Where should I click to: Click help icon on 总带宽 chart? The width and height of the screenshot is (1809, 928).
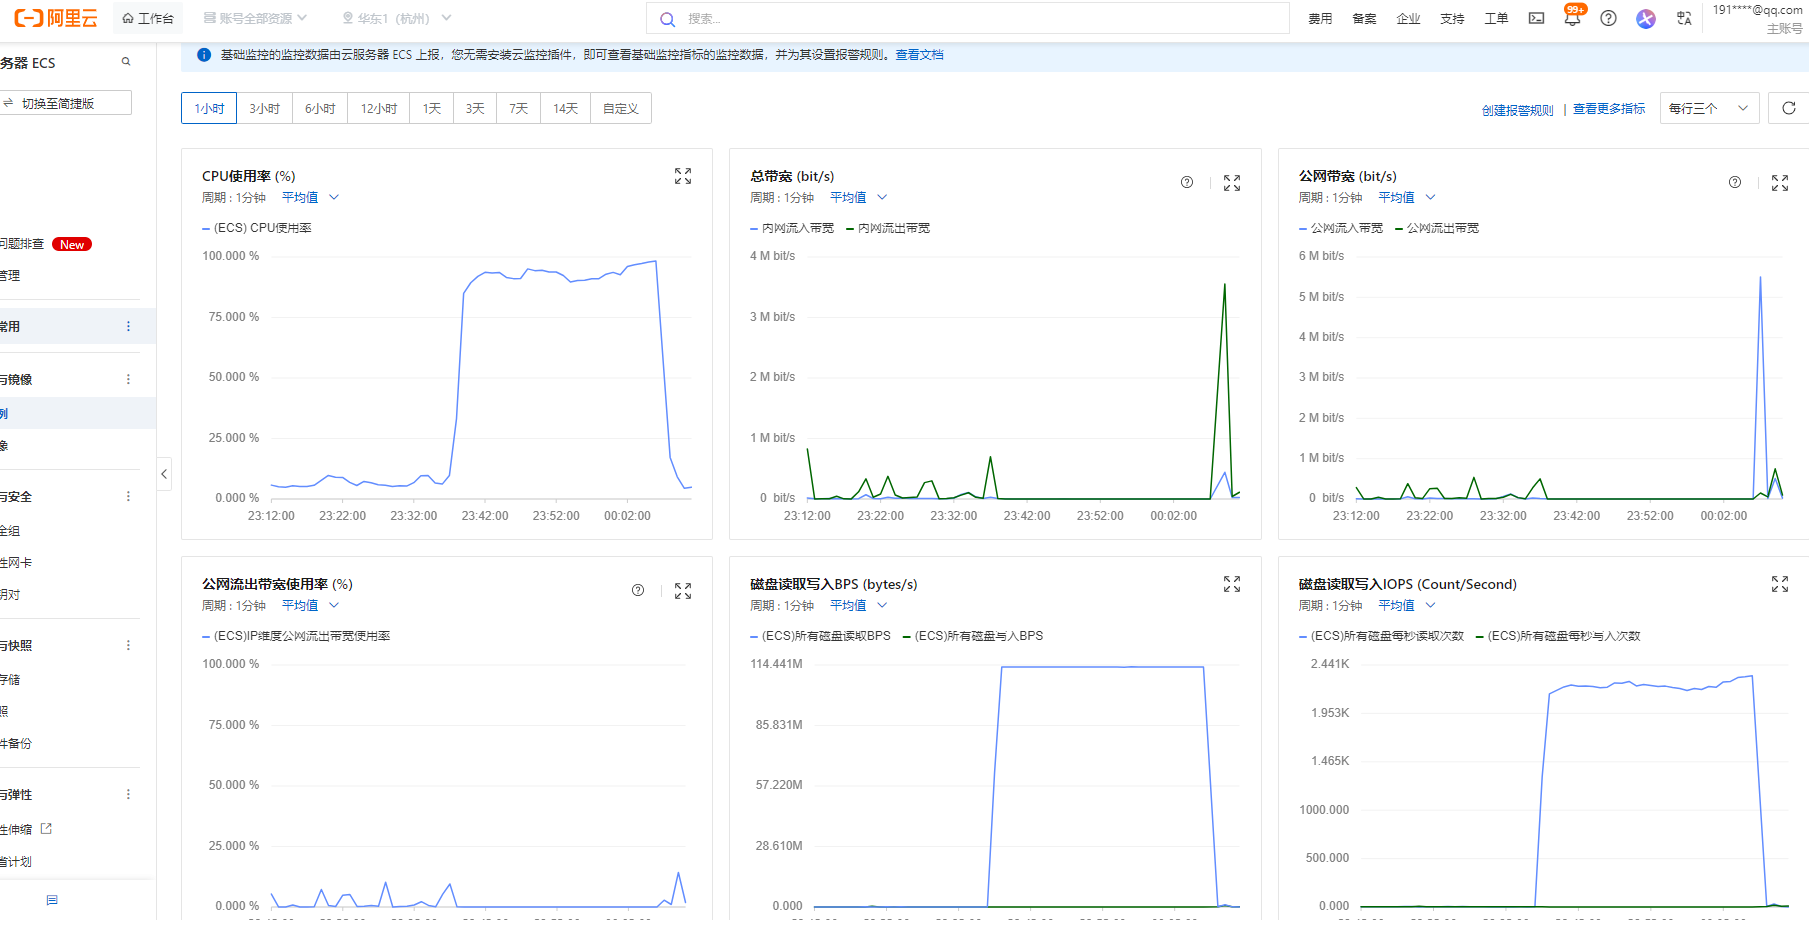click(1187, 182)
